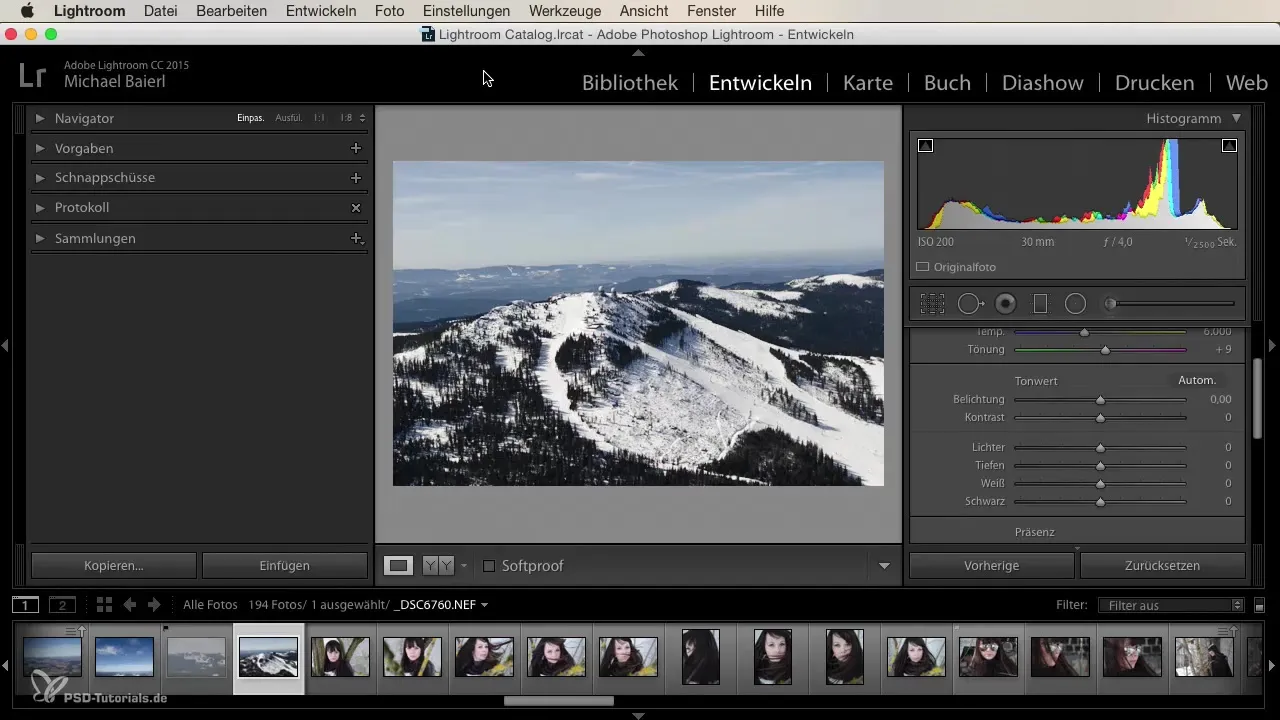Adjust the Tönung slider
The width and height of the screenshot is (1280, 720).
click(x=1105, y=350)
